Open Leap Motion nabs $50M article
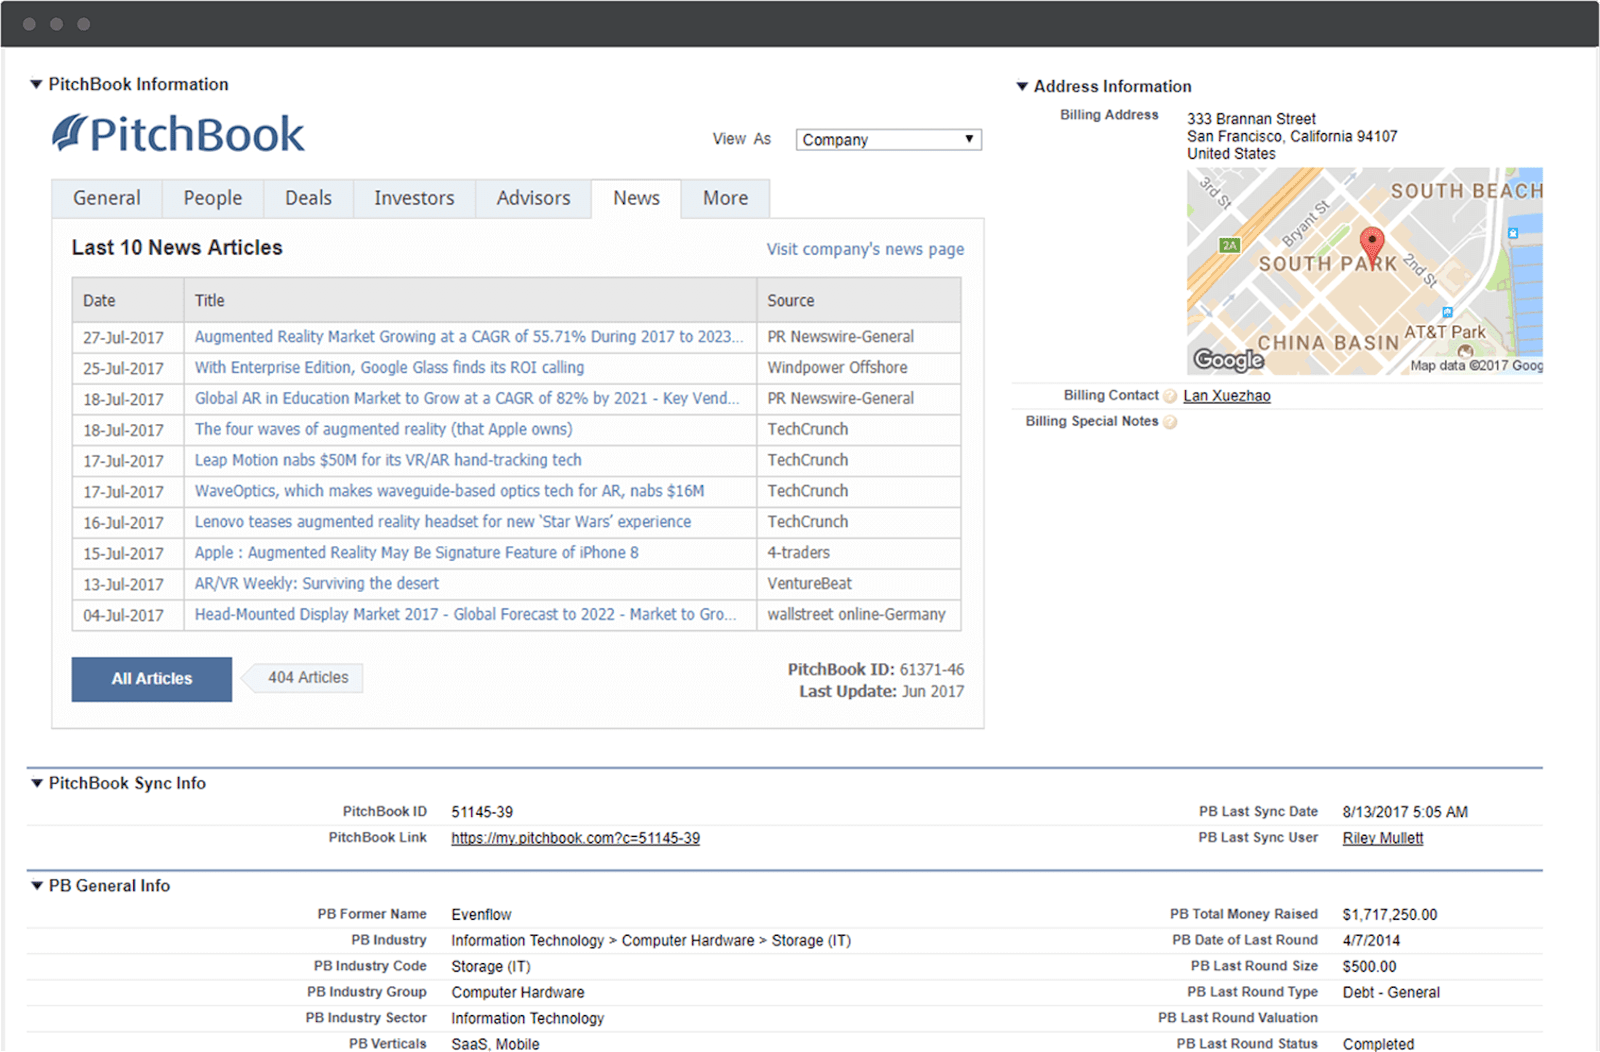Viewport: 1600px width, 1052px height. pyautogui.click(x=388, y=460)
